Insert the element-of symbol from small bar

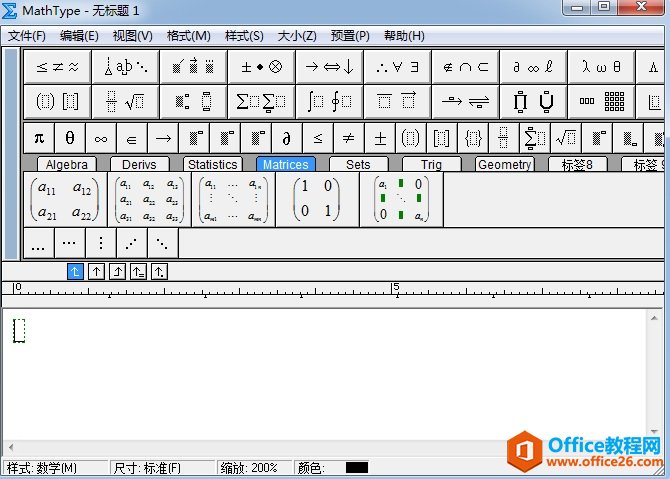[x=132, y=138]
